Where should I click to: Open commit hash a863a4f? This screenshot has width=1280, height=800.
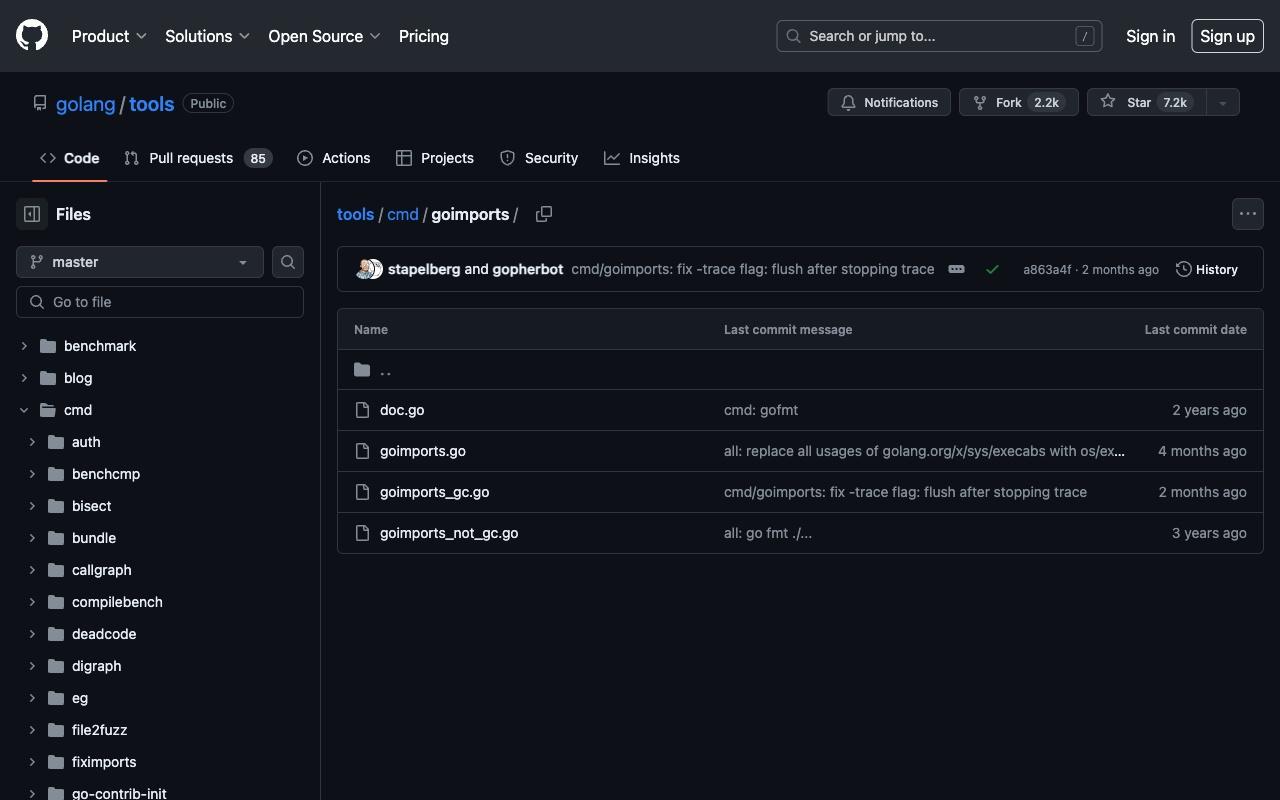[x=1047, y=270]
